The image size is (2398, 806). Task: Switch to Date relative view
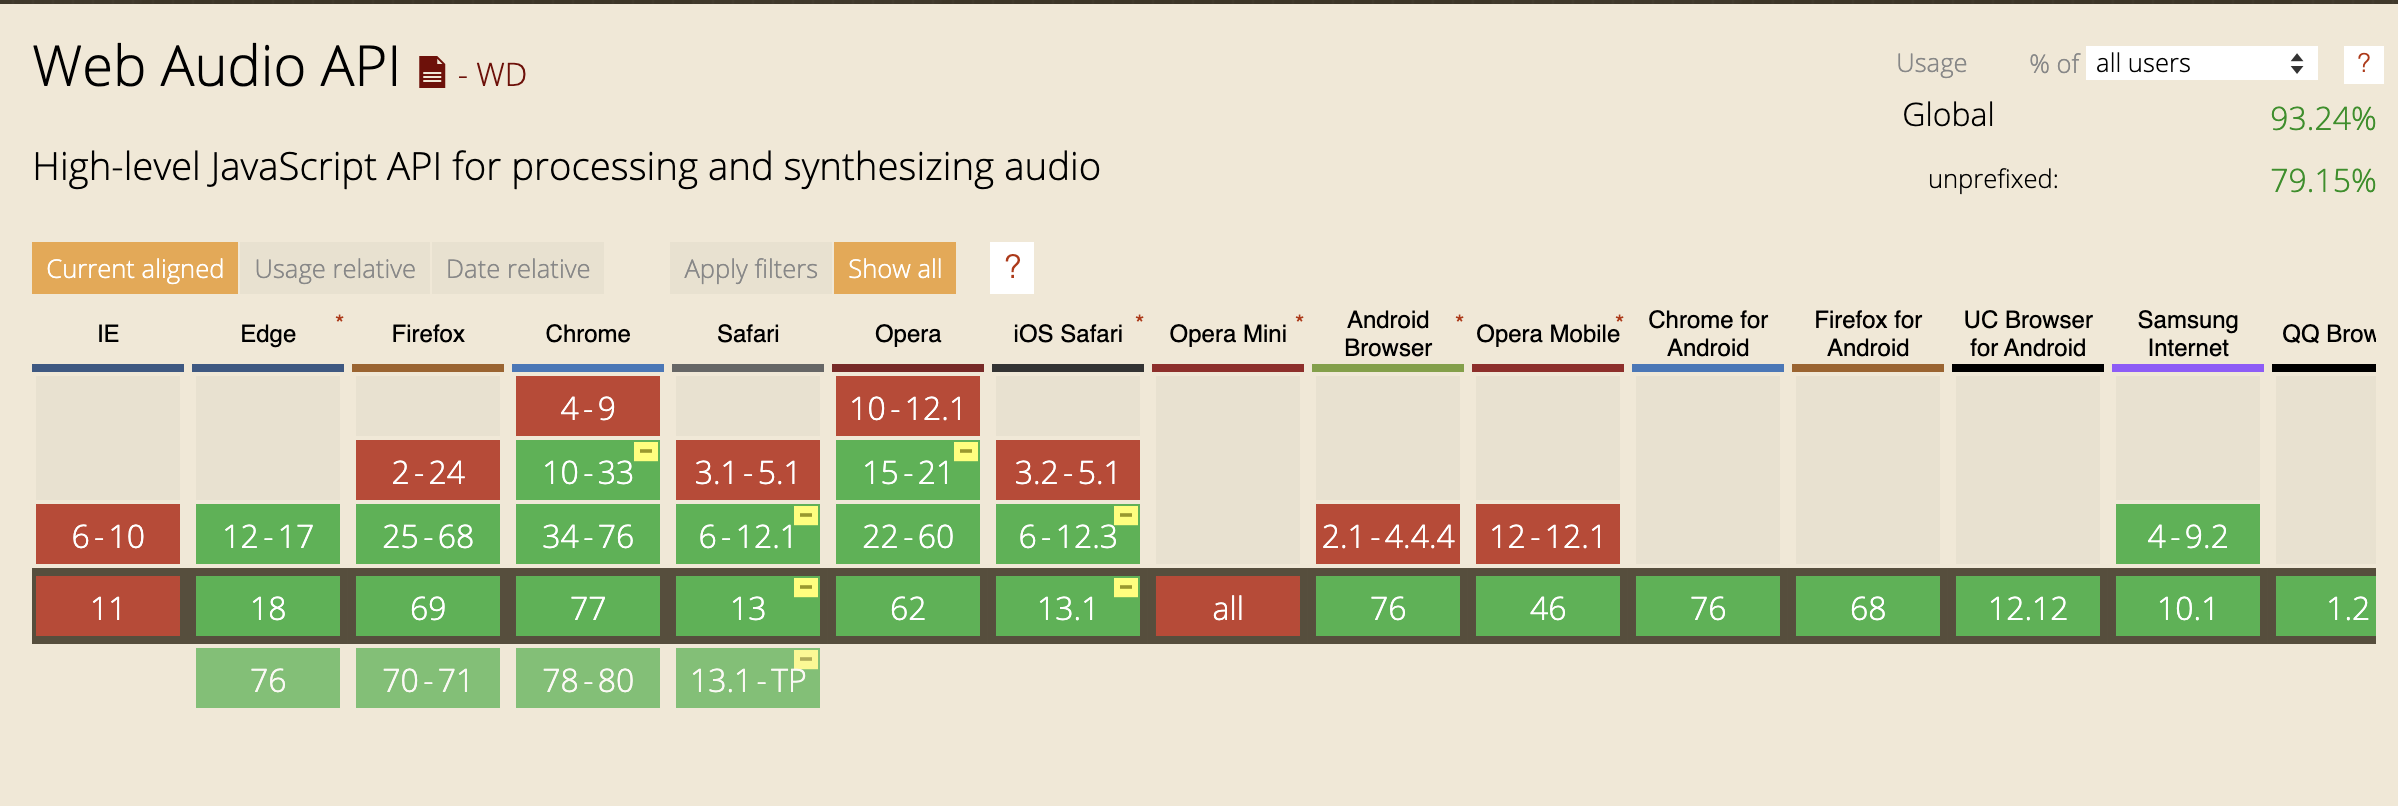(518, 268)
